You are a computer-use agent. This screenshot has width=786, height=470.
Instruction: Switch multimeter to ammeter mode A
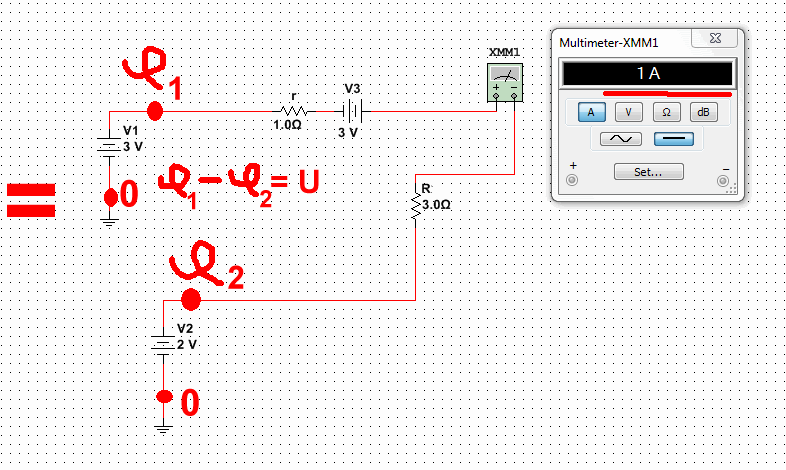click(x=592, y=112)
